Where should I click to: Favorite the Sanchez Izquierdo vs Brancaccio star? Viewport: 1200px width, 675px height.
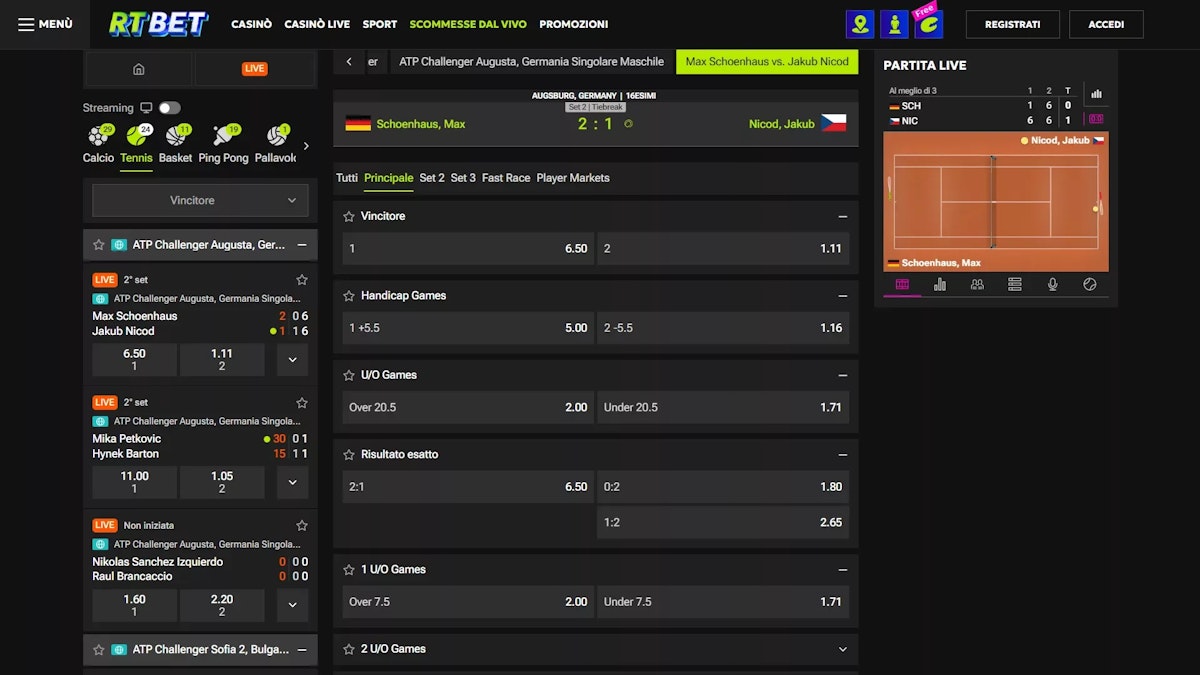coord(302,526)
